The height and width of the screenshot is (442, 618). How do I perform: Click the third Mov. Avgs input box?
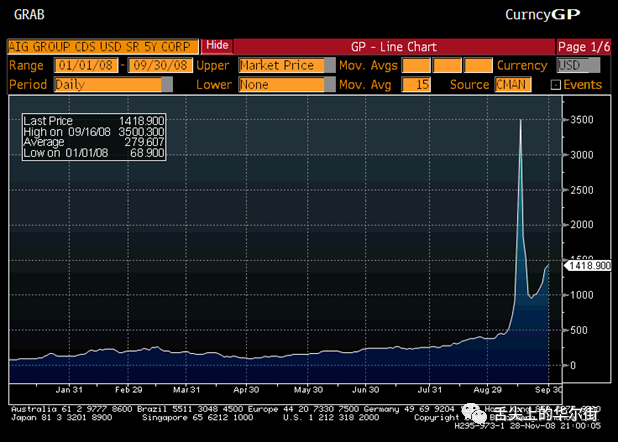(x=478, y=65)
